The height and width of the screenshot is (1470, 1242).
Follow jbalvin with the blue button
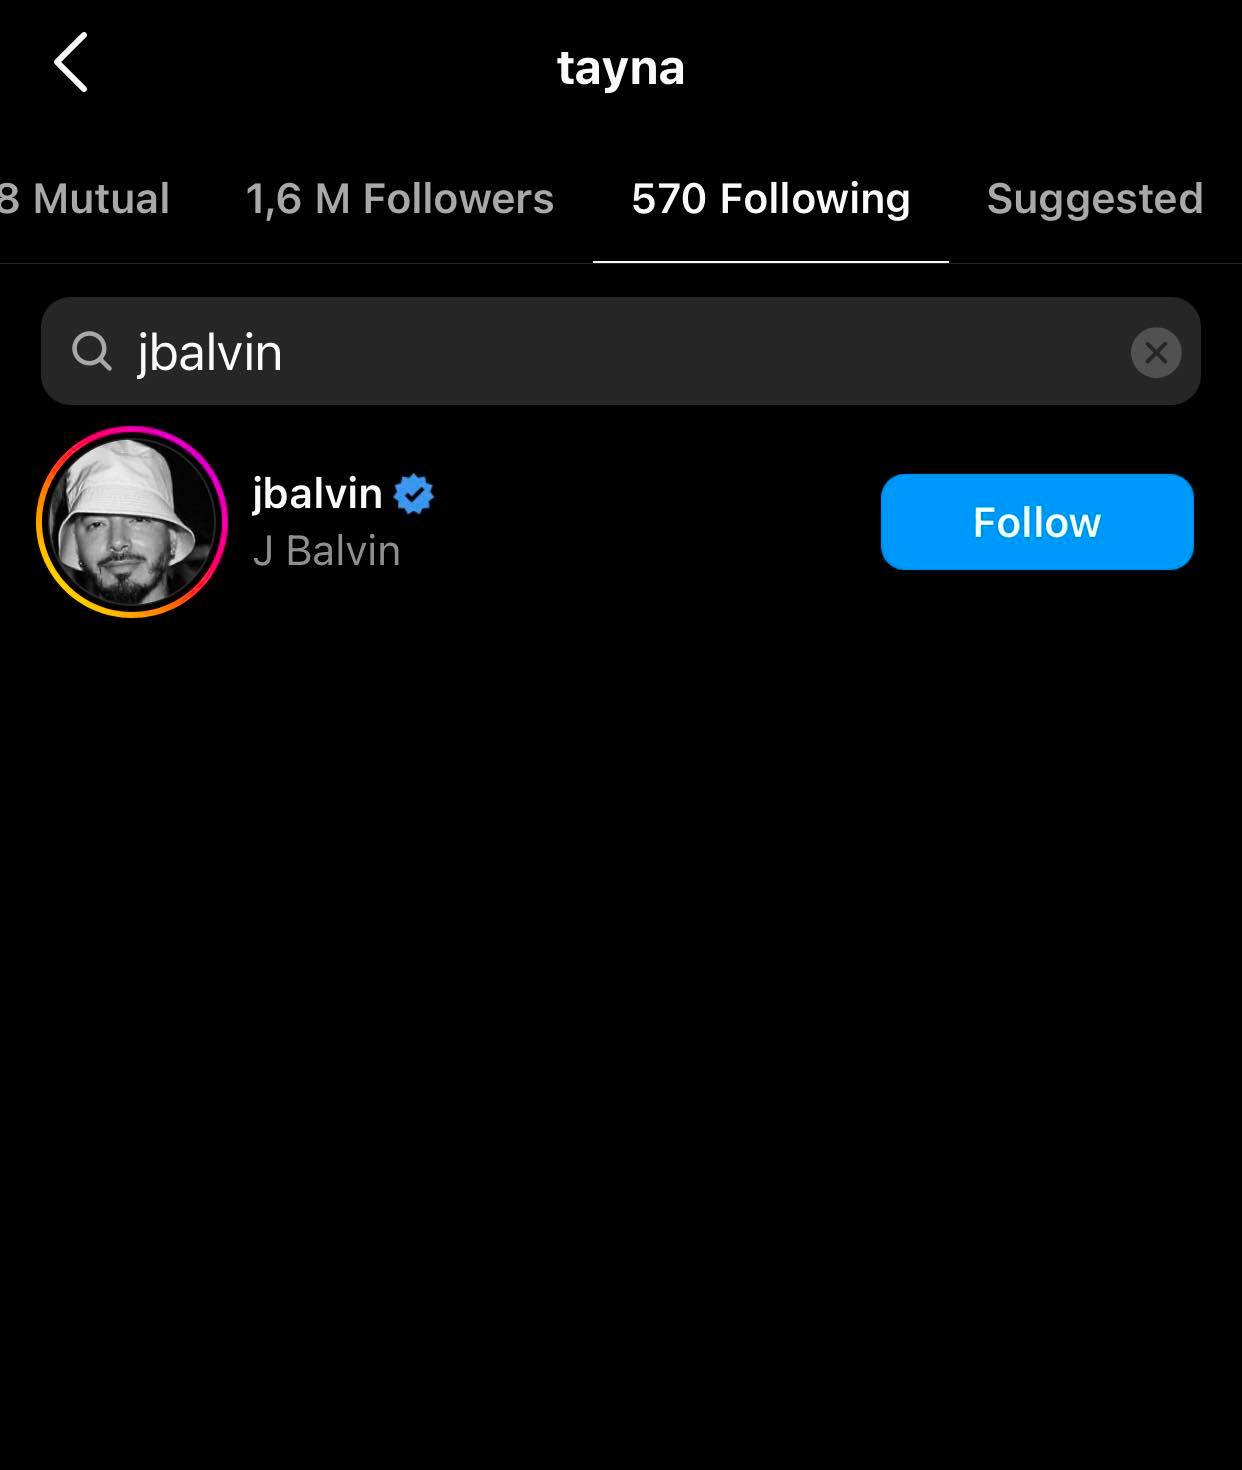pos(1037,522)
